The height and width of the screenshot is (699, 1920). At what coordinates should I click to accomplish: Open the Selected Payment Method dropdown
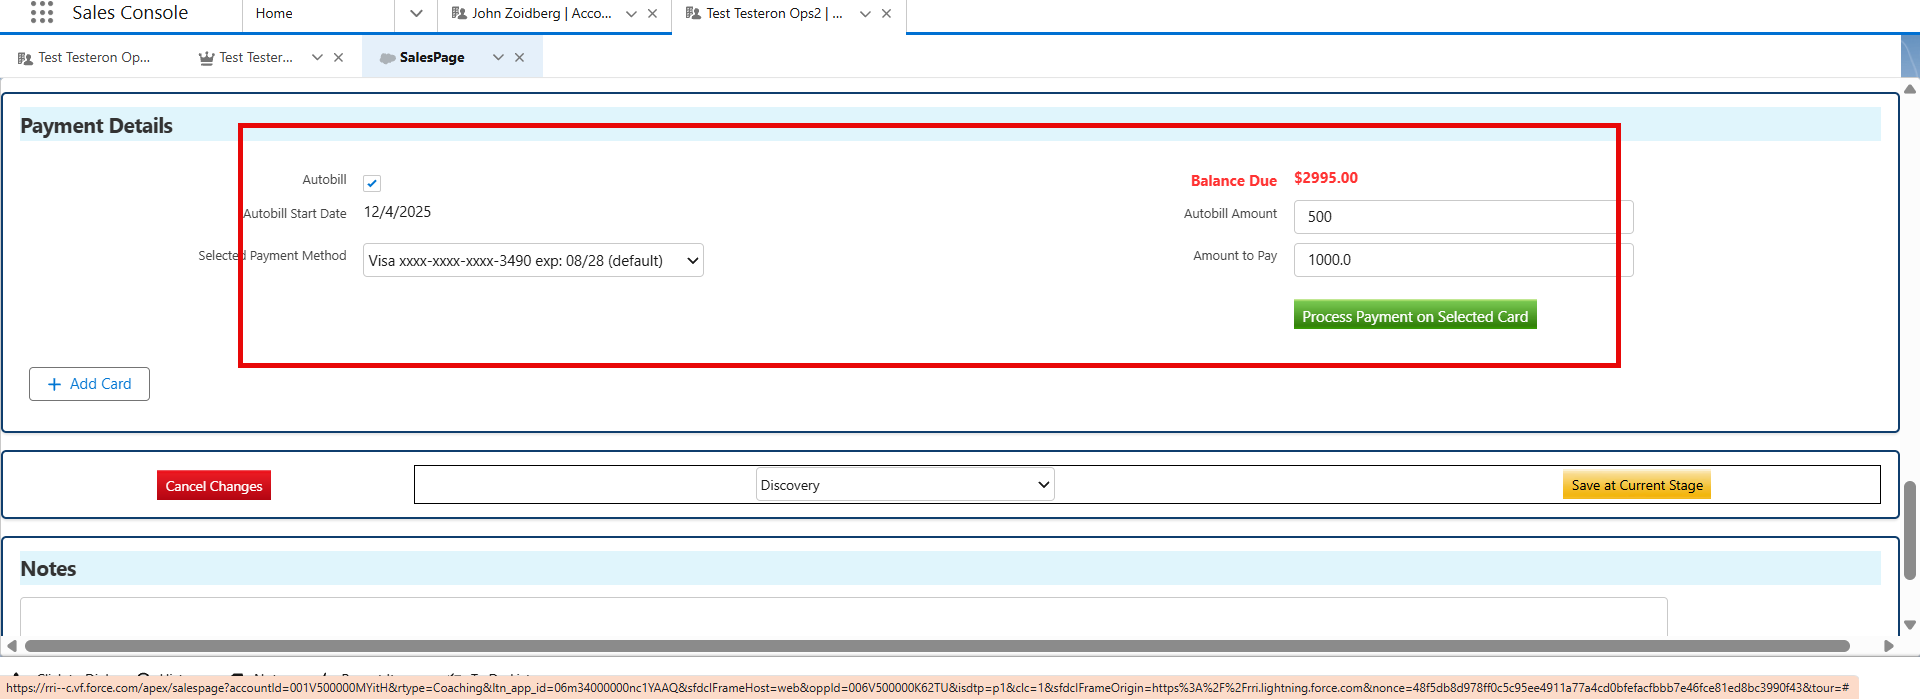point(533,260)
